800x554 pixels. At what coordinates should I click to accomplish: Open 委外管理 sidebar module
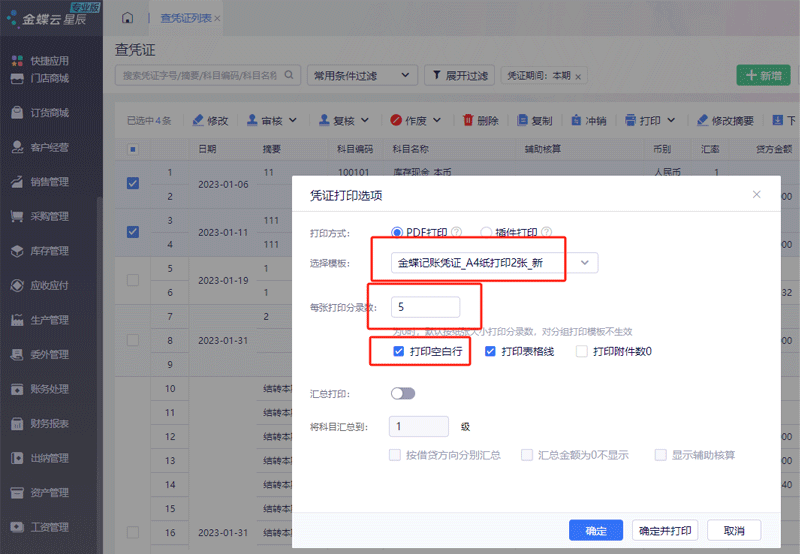[40, 355]
